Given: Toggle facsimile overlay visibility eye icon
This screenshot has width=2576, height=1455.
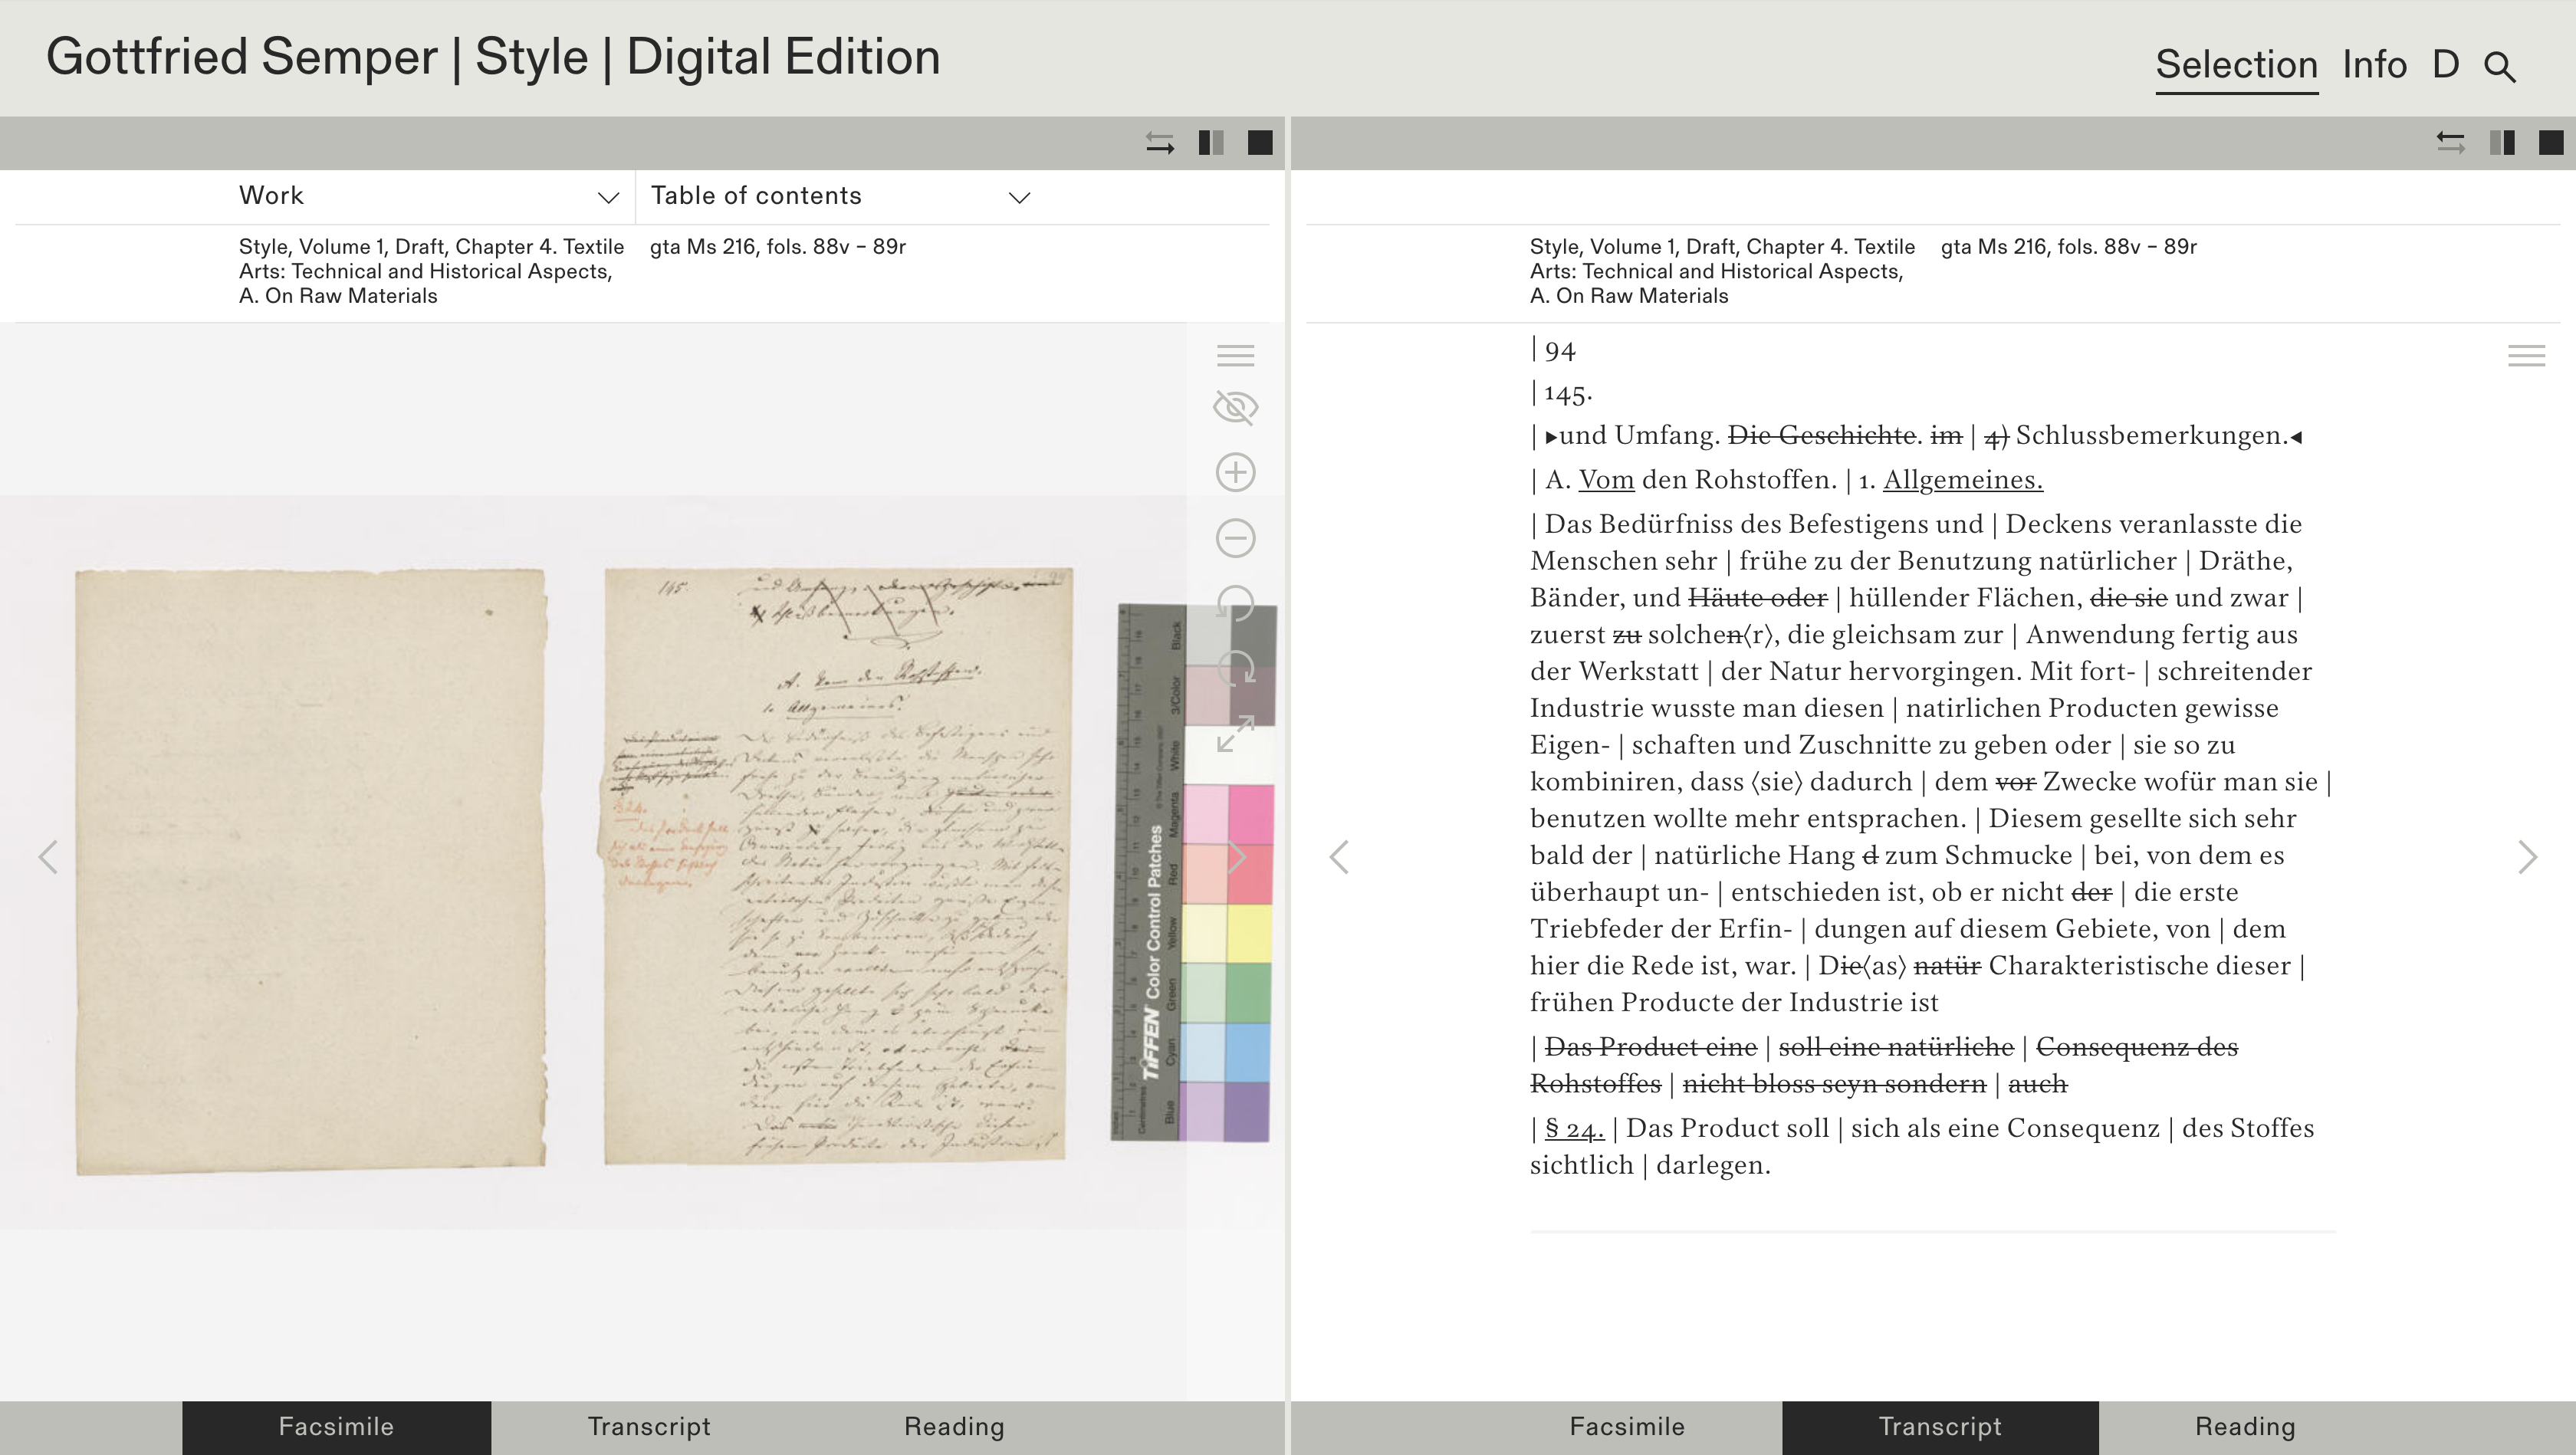Looking at the screenshot, I should (1235, 408).
